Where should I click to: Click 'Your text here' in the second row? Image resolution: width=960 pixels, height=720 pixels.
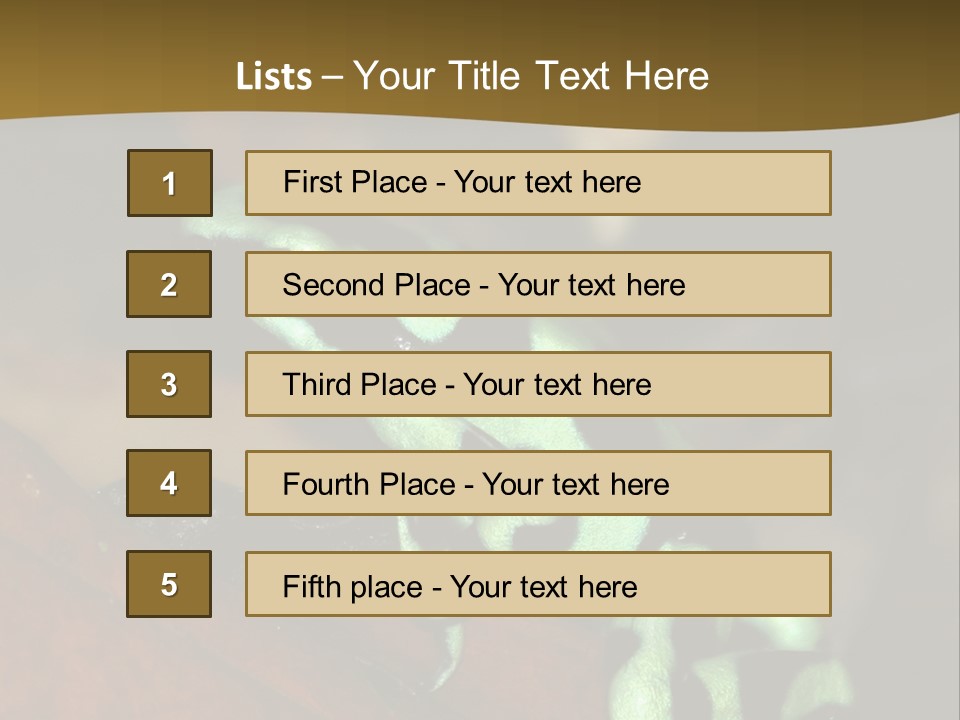coord(591,285)
